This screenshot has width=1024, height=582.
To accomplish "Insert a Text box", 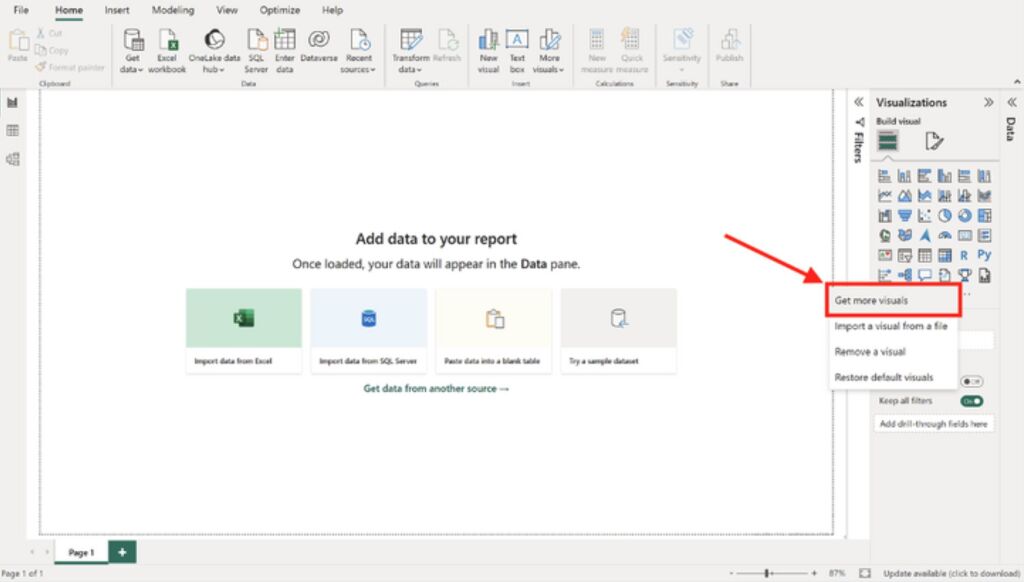I will (x=517, y=50).
